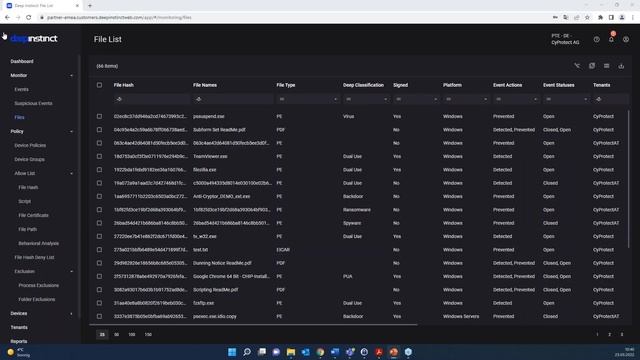The image size is (640, 360).
Task: Open the browser extensions puzzle icon
Action: click(600, 18)
